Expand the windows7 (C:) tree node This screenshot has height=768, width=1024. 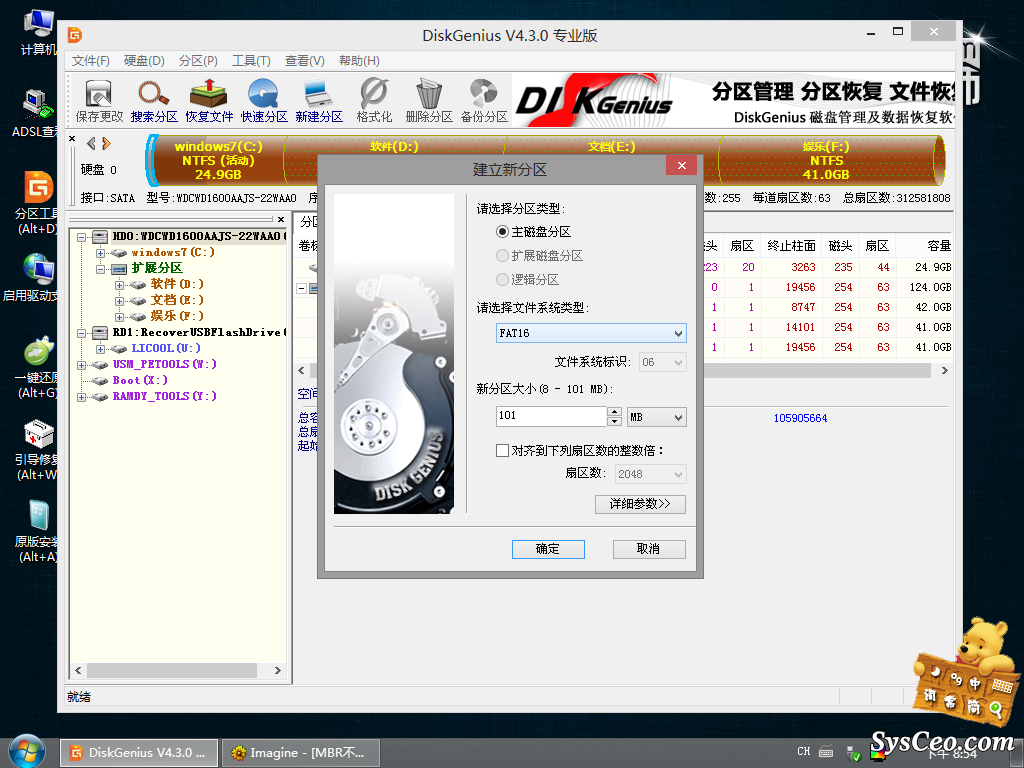point(100,253)
